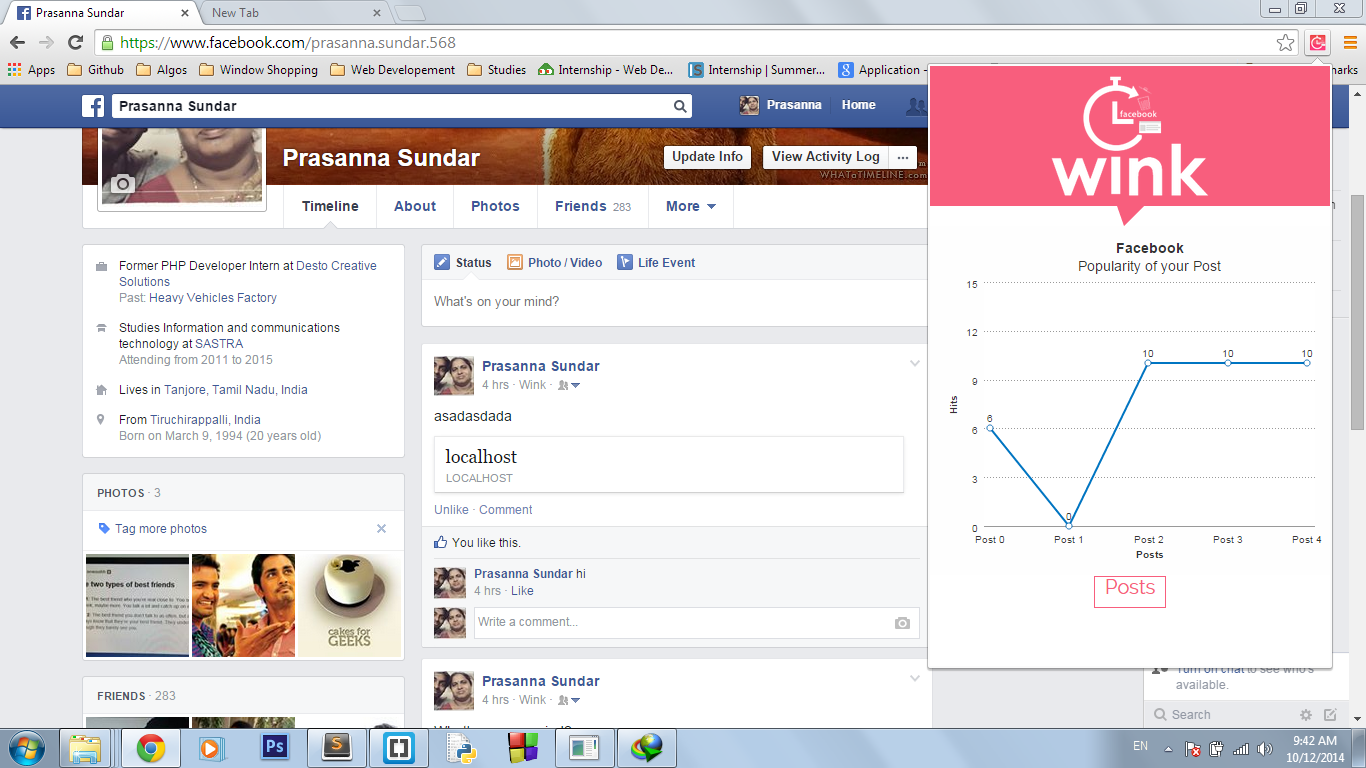
Task: Switch to the New Tab browser tab
Action: pyautogui.click(x=290, y=13)
